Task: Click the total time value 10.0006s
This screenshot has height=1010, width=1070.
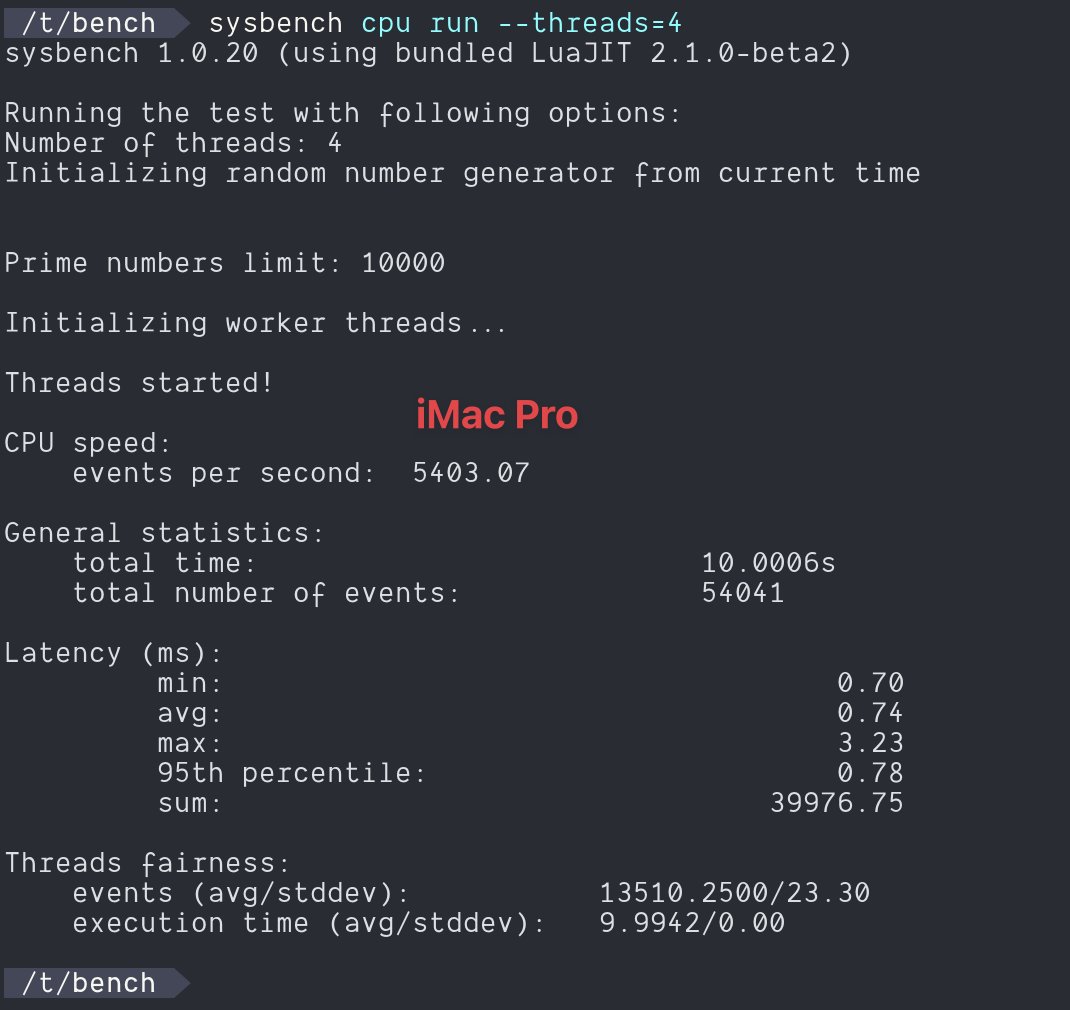Action: [x=768, y=563]
